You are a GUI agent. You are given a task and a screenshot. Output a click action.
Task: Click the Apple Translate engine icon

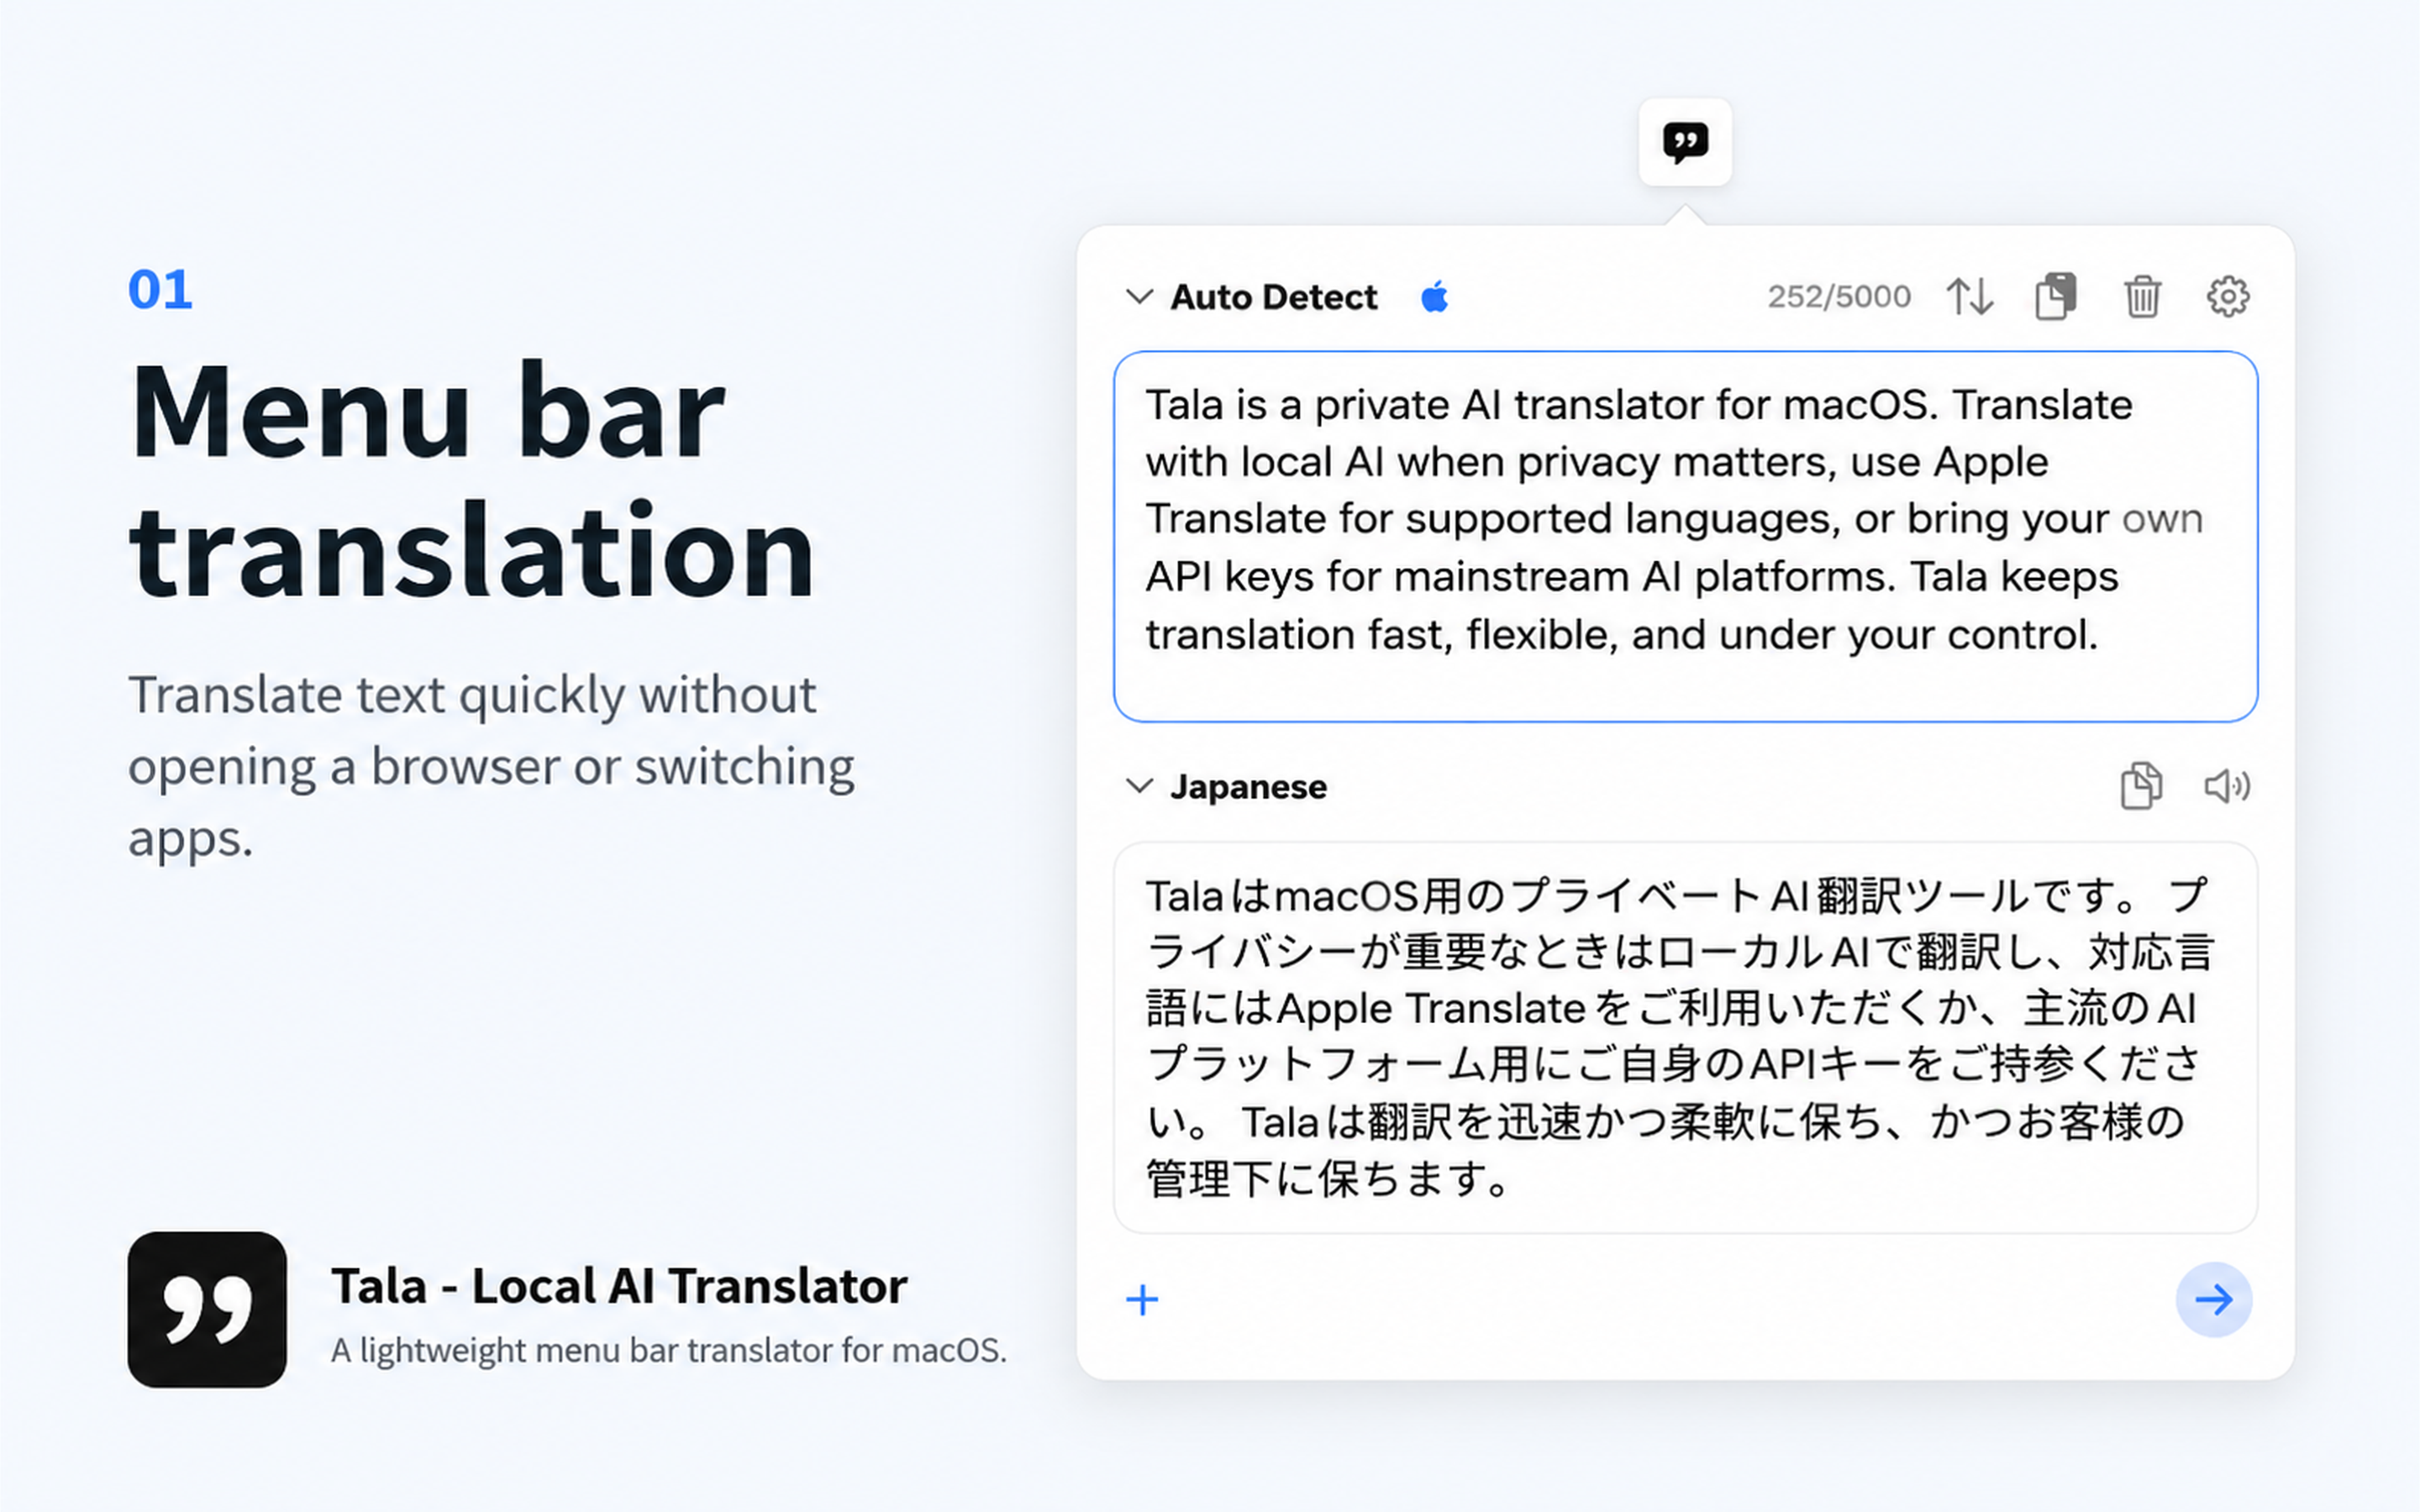pyautogui.click(x=1434, y=297)
